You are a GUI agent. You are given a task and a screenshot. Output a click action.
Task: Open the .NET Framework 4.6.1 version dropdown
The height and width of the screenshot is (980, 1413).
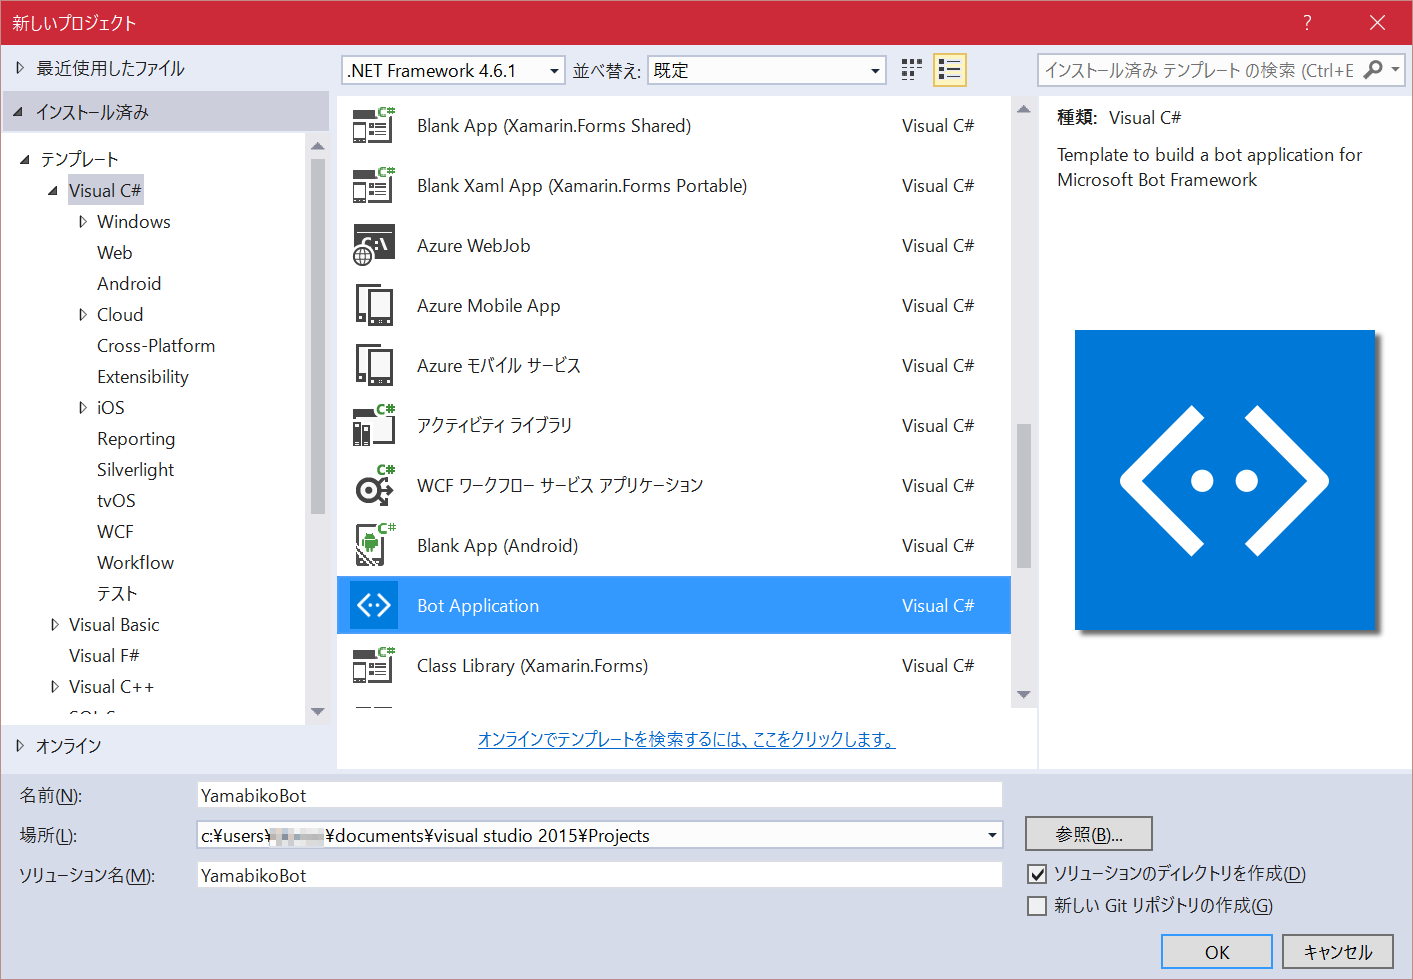[x=453, y=71]
